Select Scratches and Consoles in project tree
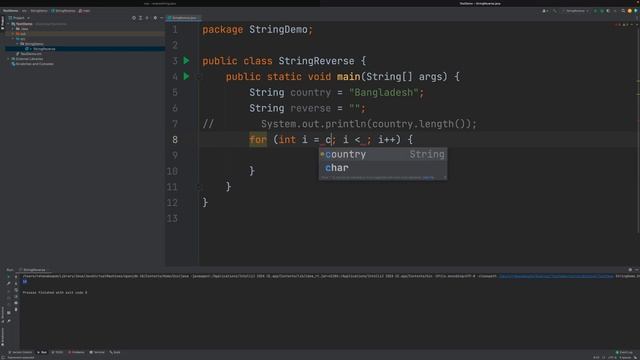The height and width of the screenshot is (360, 640). pos(33,64)
